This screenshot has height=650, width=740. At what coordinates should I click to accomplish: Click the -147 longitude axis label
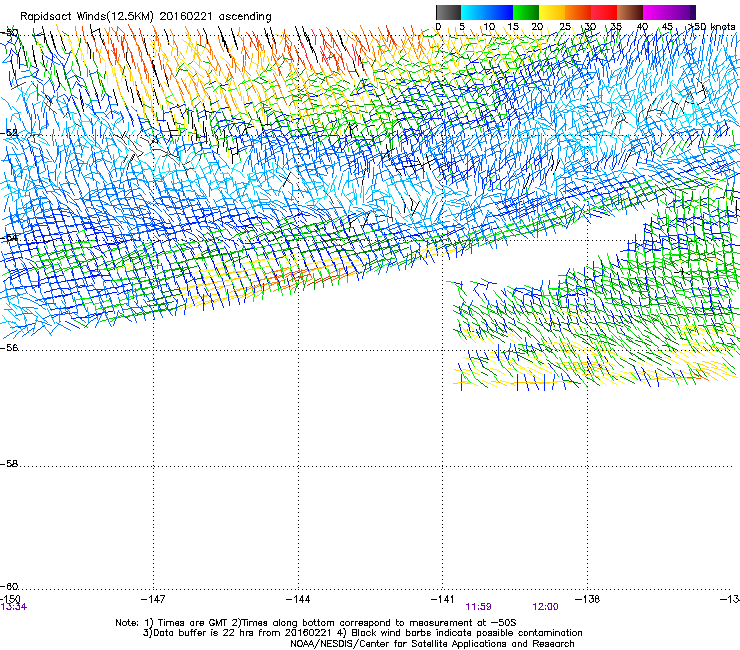point(153,599)
